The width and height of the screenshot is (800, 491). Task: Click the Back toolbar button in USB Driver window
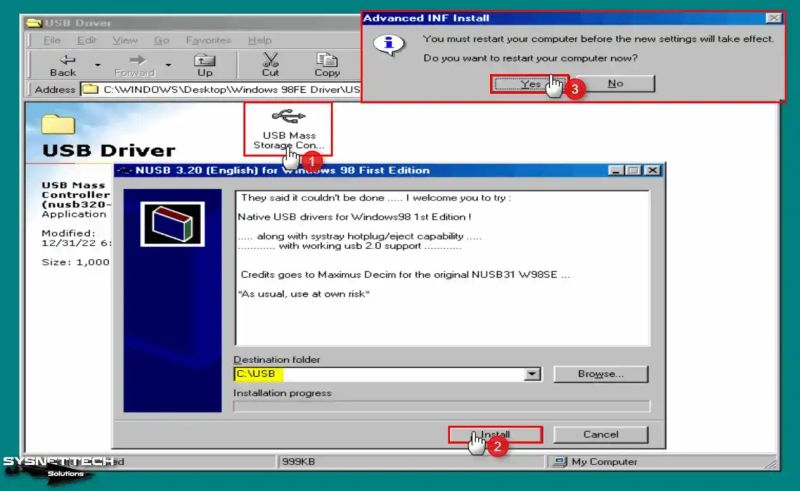point(63,65)
